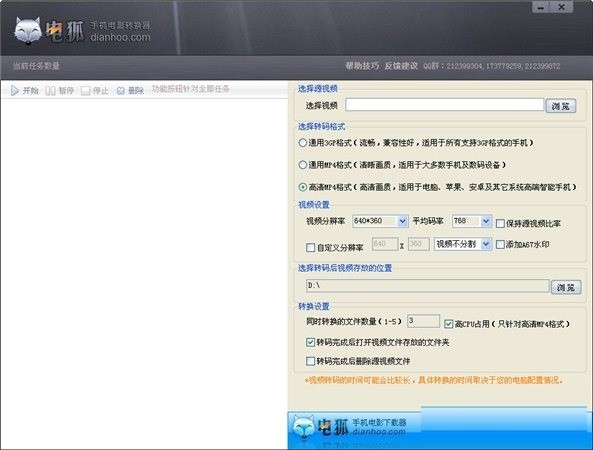Click the D:\ output folder path field
Viewport: 593px width, 450px height.
coord(427,286)
